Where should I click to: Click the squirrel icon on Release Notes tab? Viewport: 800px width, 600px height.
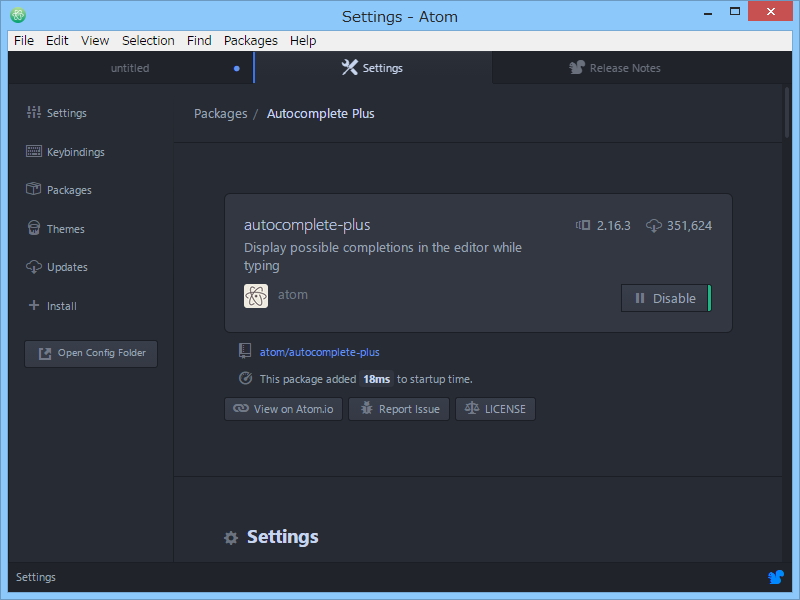pyautogui.click(x=577, y=67)
